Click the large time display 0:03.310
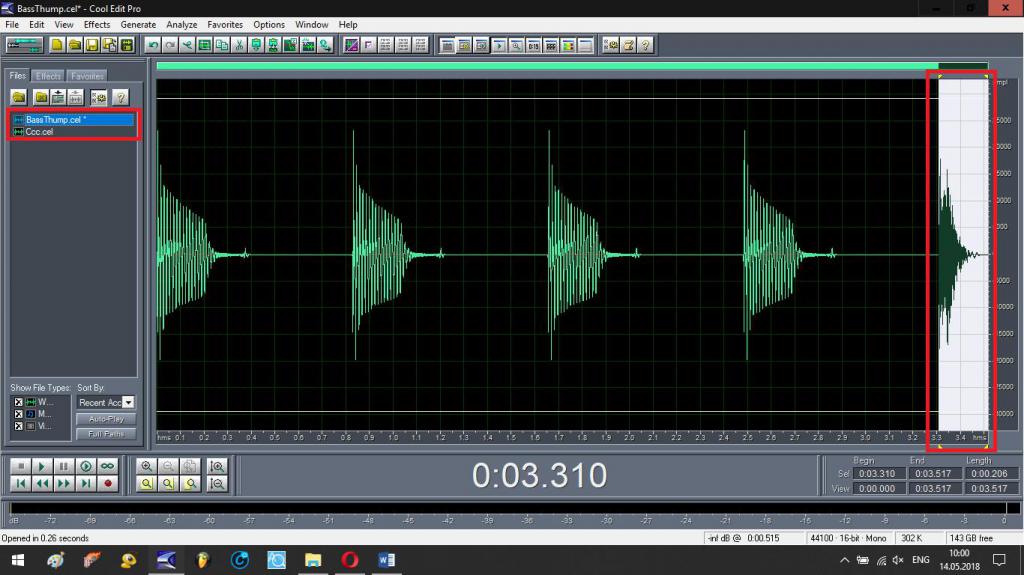 point(539,475)
